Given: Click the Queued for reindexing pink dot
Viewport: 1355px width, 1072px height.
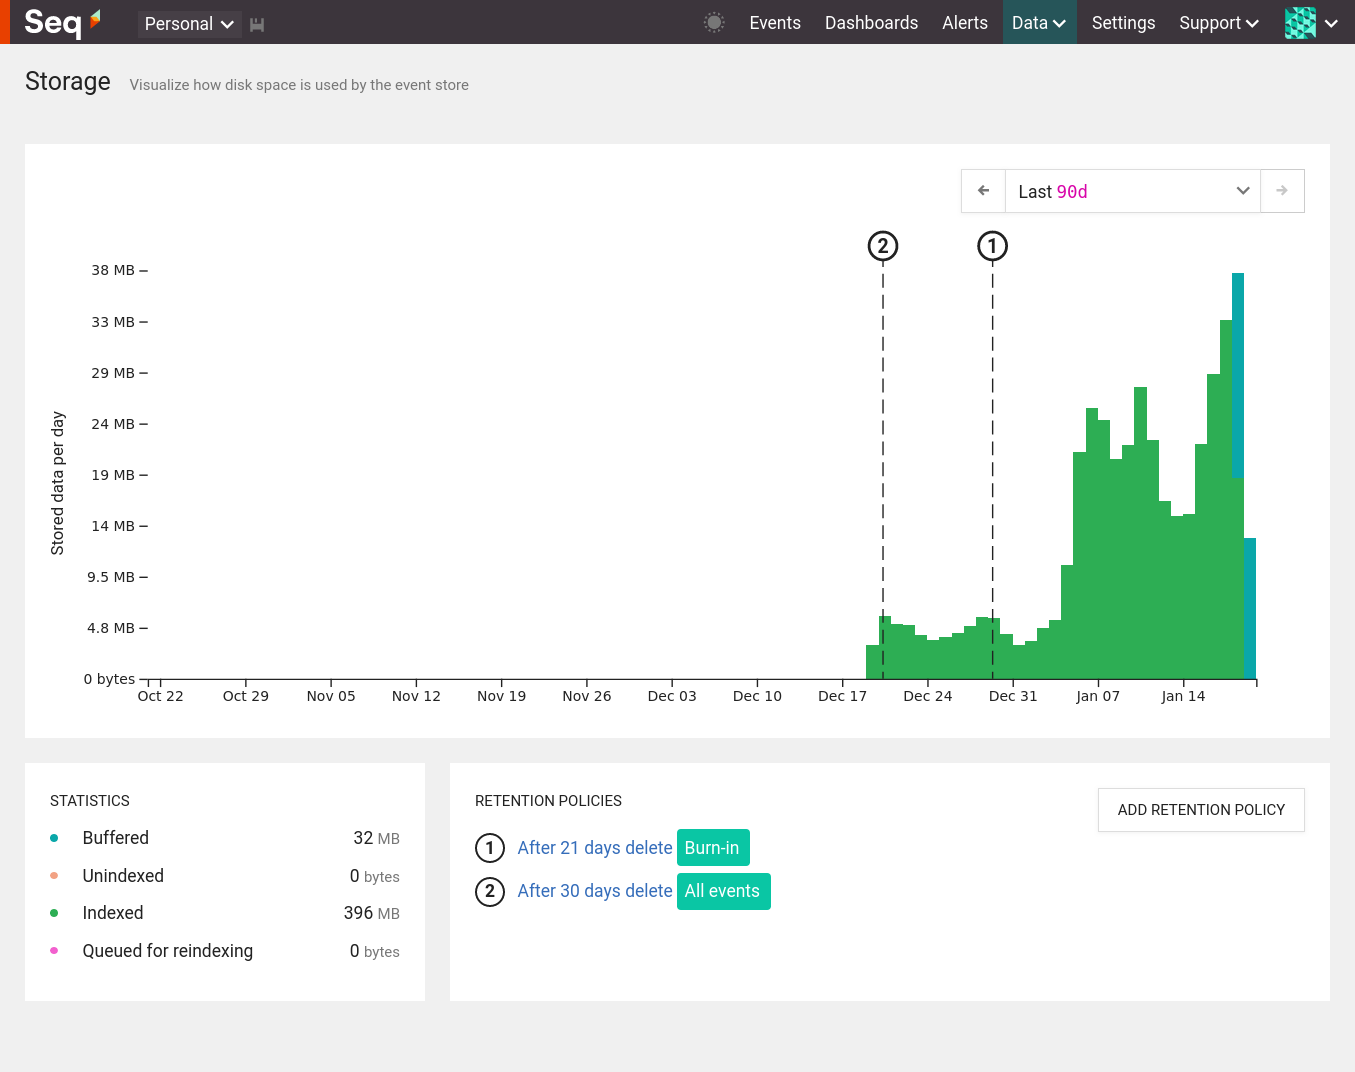Looking at the screenshot, I should click(x=54, y=951).
